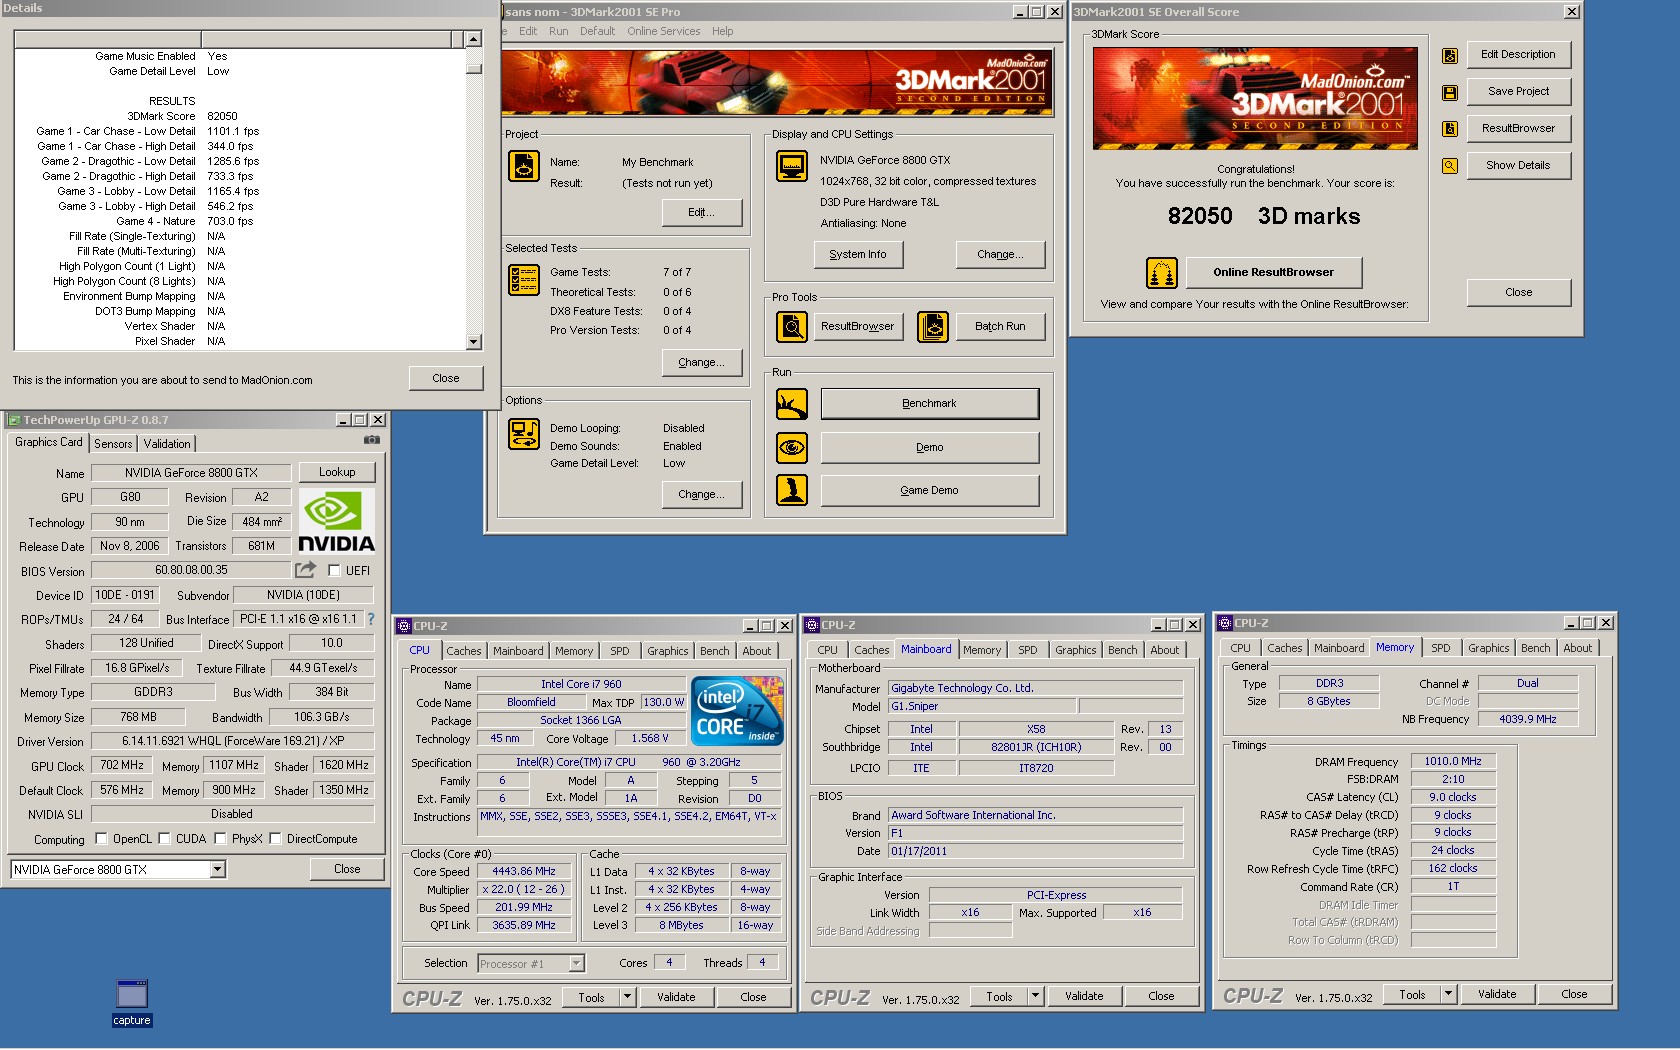Click the Benchmark button
The width and height of the screenshot is (1680, 1050).
[929, 404]
